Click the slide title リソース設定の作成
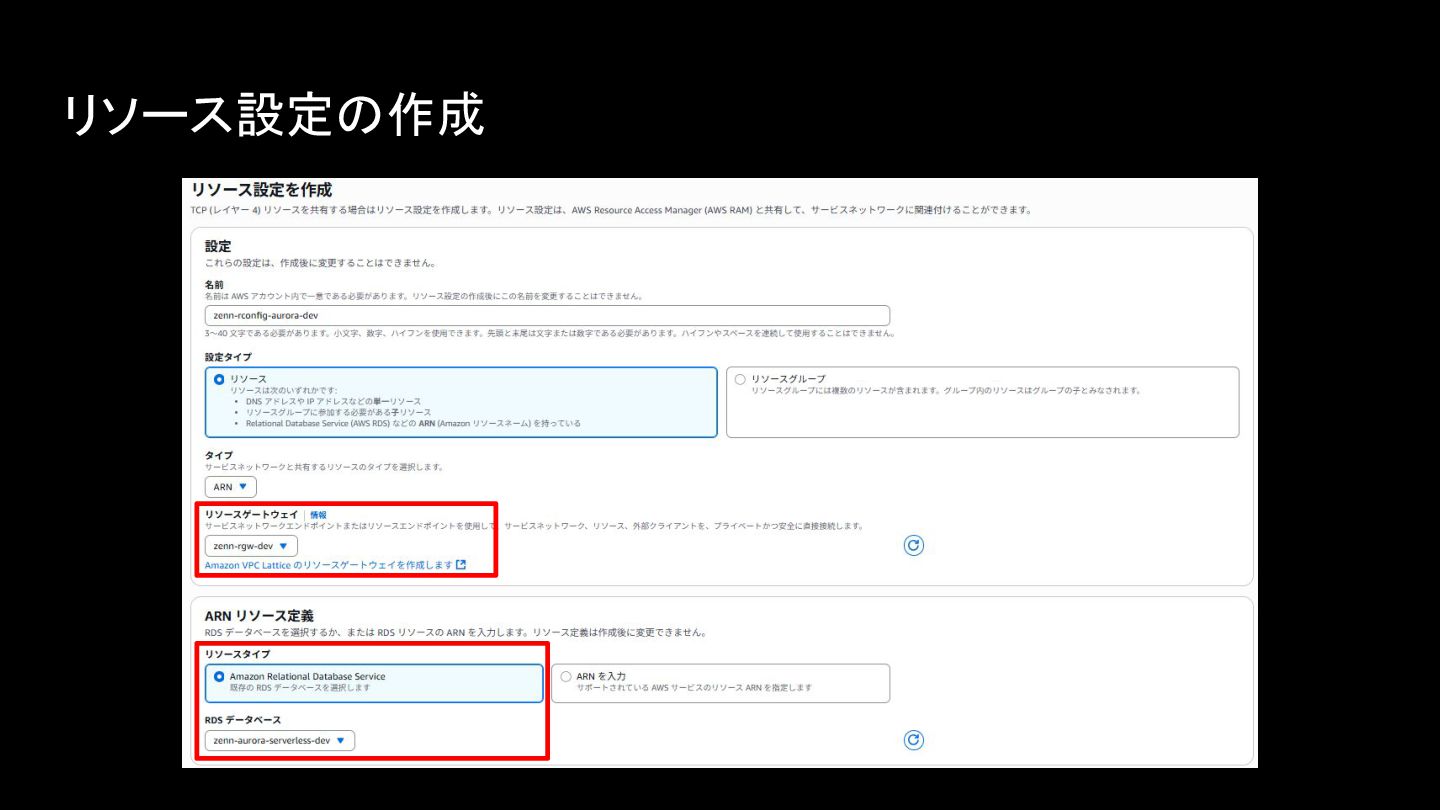1440x810 pixels. (x=273, y=115)
